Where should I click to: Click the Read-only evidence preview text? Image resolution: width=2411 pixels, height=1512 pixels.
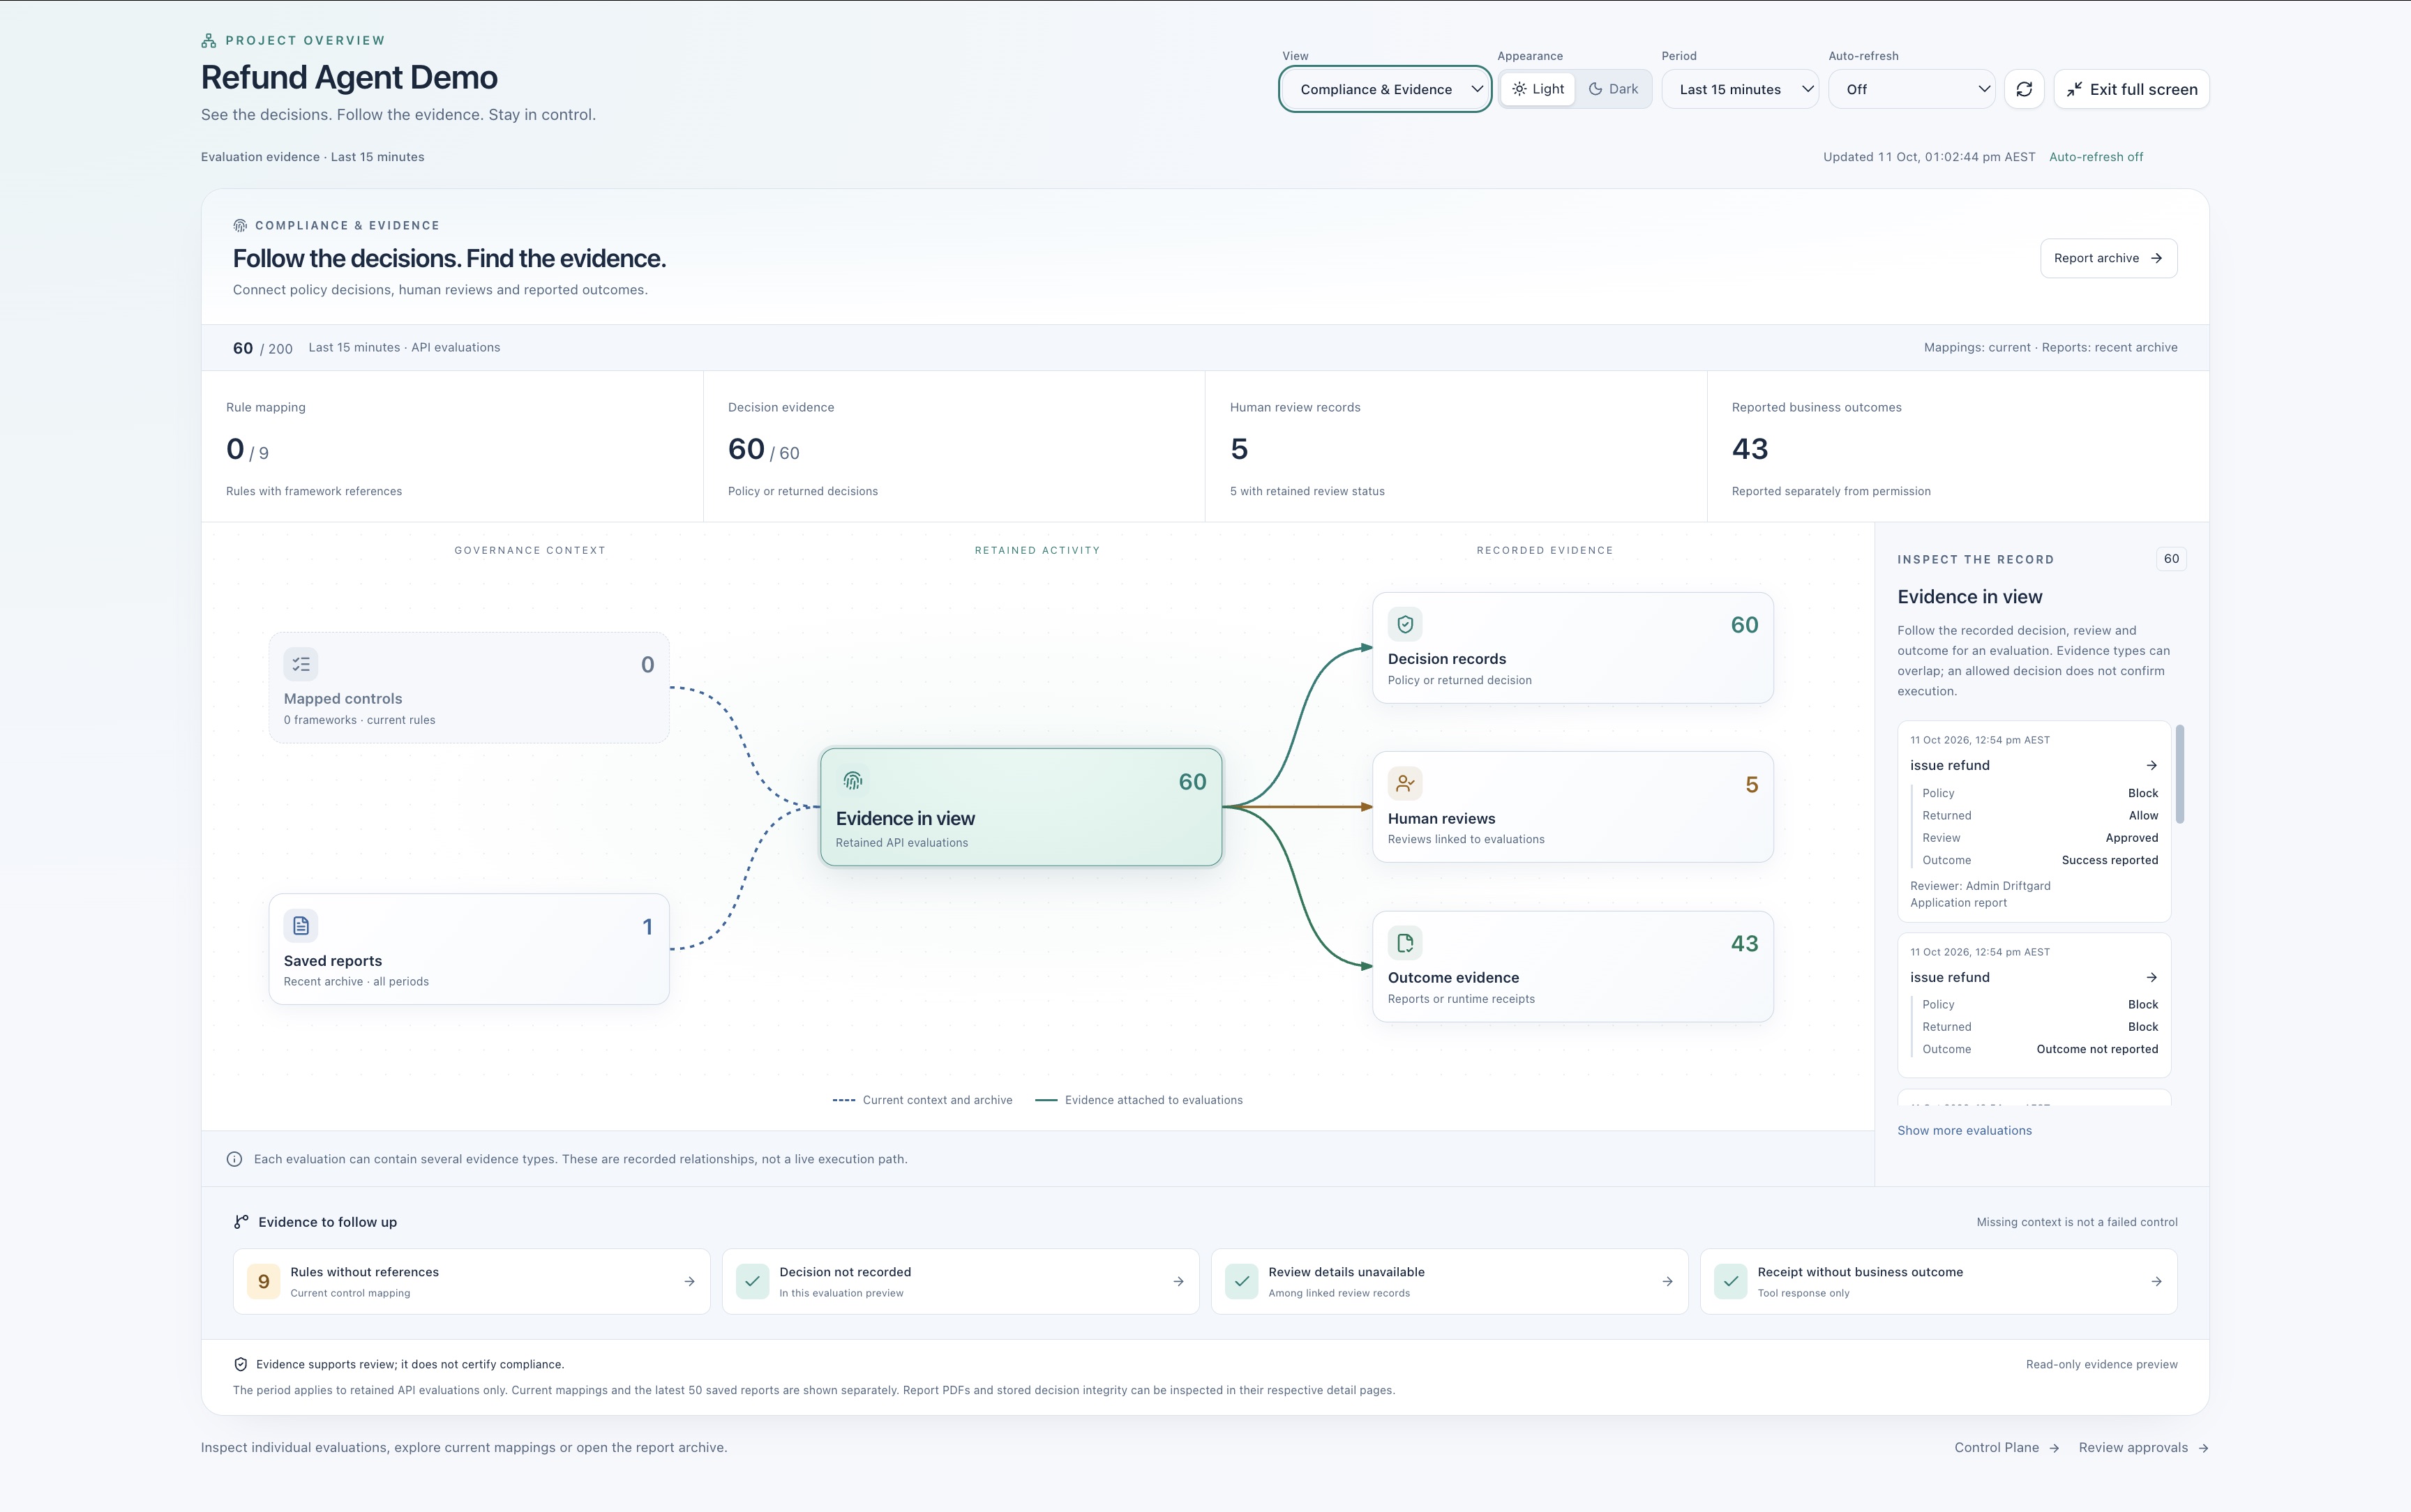pos(2101,1364)
